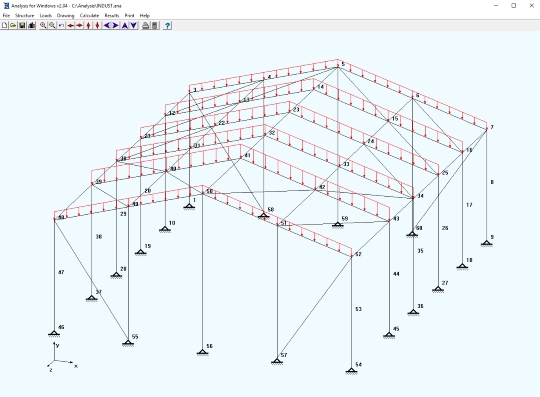Open the Structure menu
Screen dimensions: 540x397
24,15
